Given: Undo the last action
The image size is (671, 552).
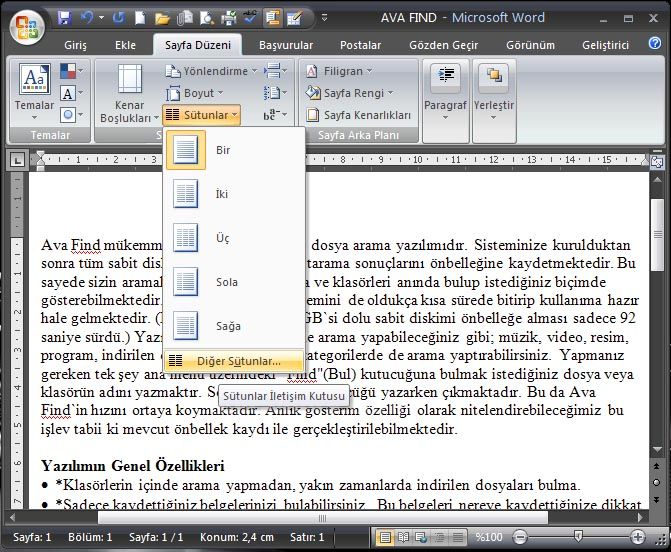Looking at the screenshot, I should (x=87, y=18).
